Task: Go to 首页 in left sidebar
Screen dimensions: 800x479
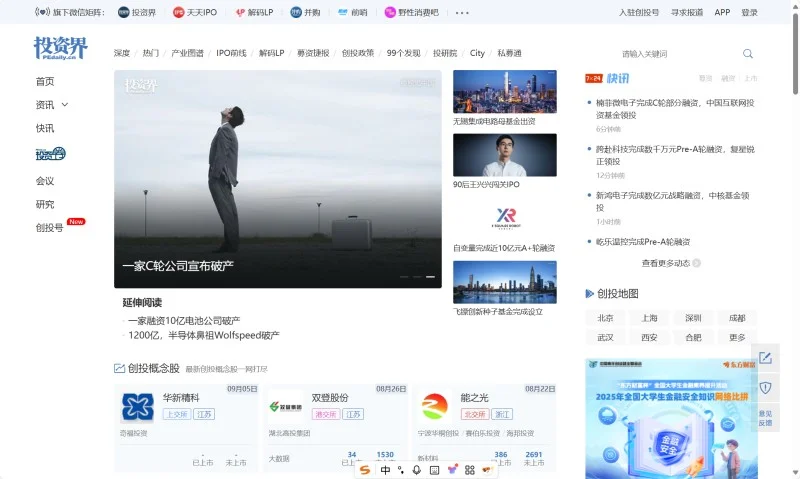Action: (45, 81)
